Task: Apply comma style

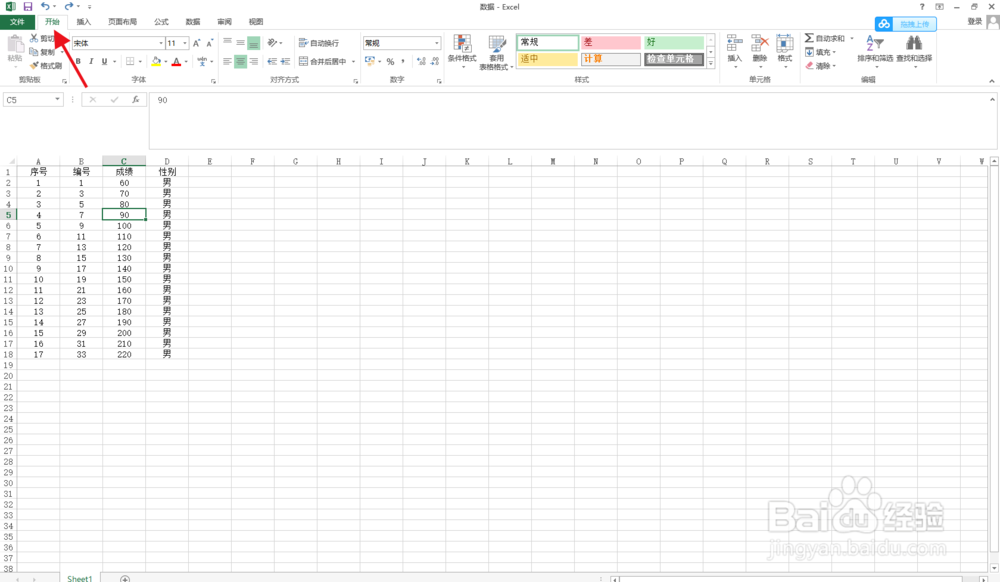Action: click(403, 62)
